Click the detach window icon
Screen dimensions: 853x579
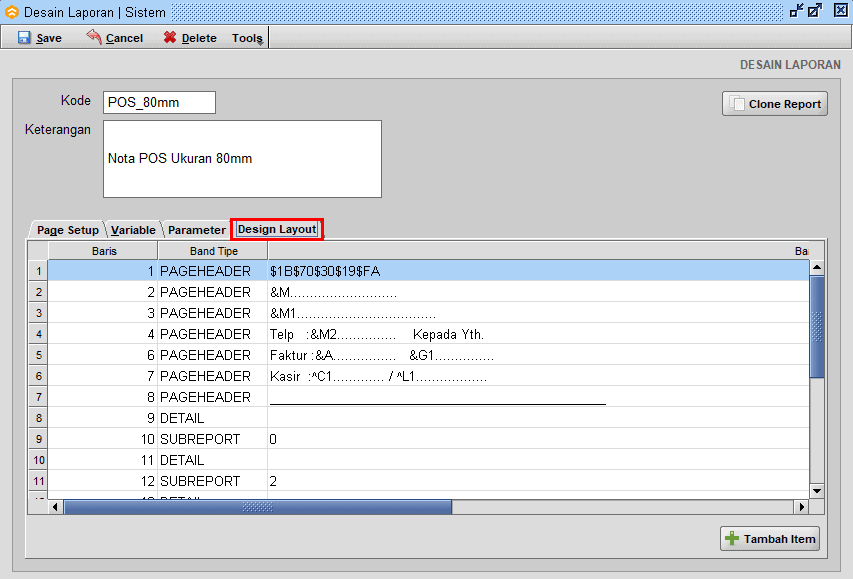[x=796, y=10]
